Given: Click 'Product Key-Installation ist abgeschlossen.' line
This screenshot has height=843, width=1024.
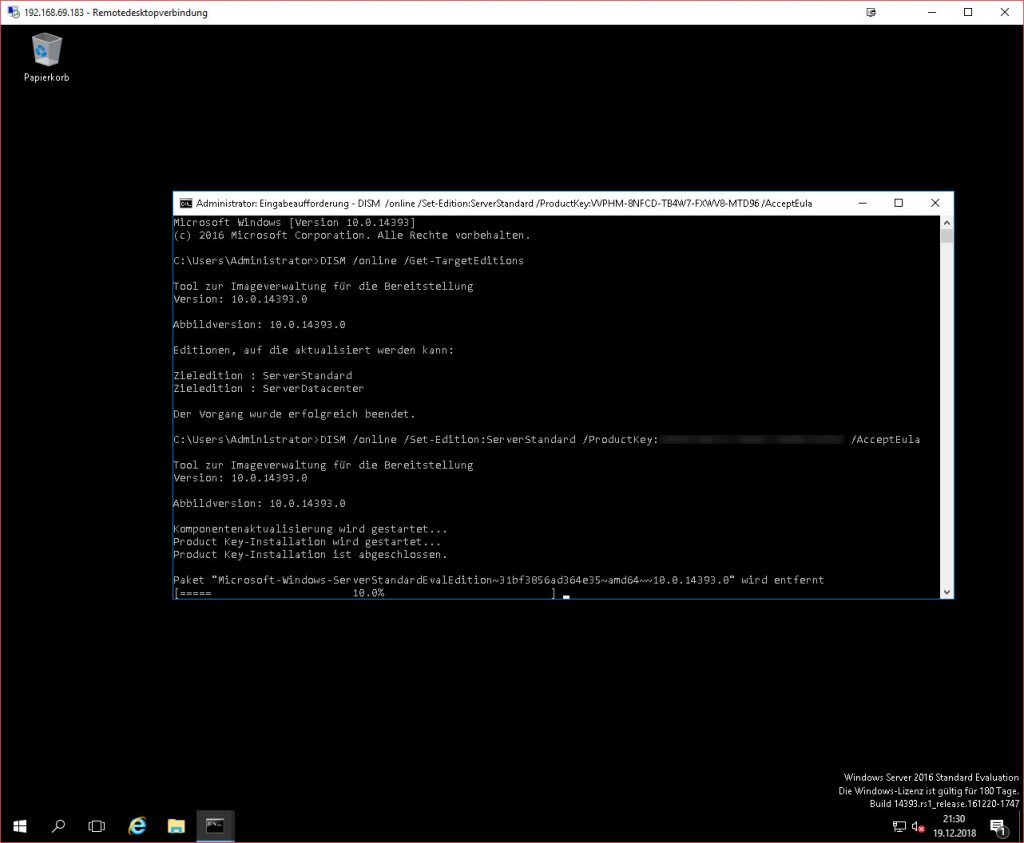Looking at the screenshot, I should tap(310, 554).
